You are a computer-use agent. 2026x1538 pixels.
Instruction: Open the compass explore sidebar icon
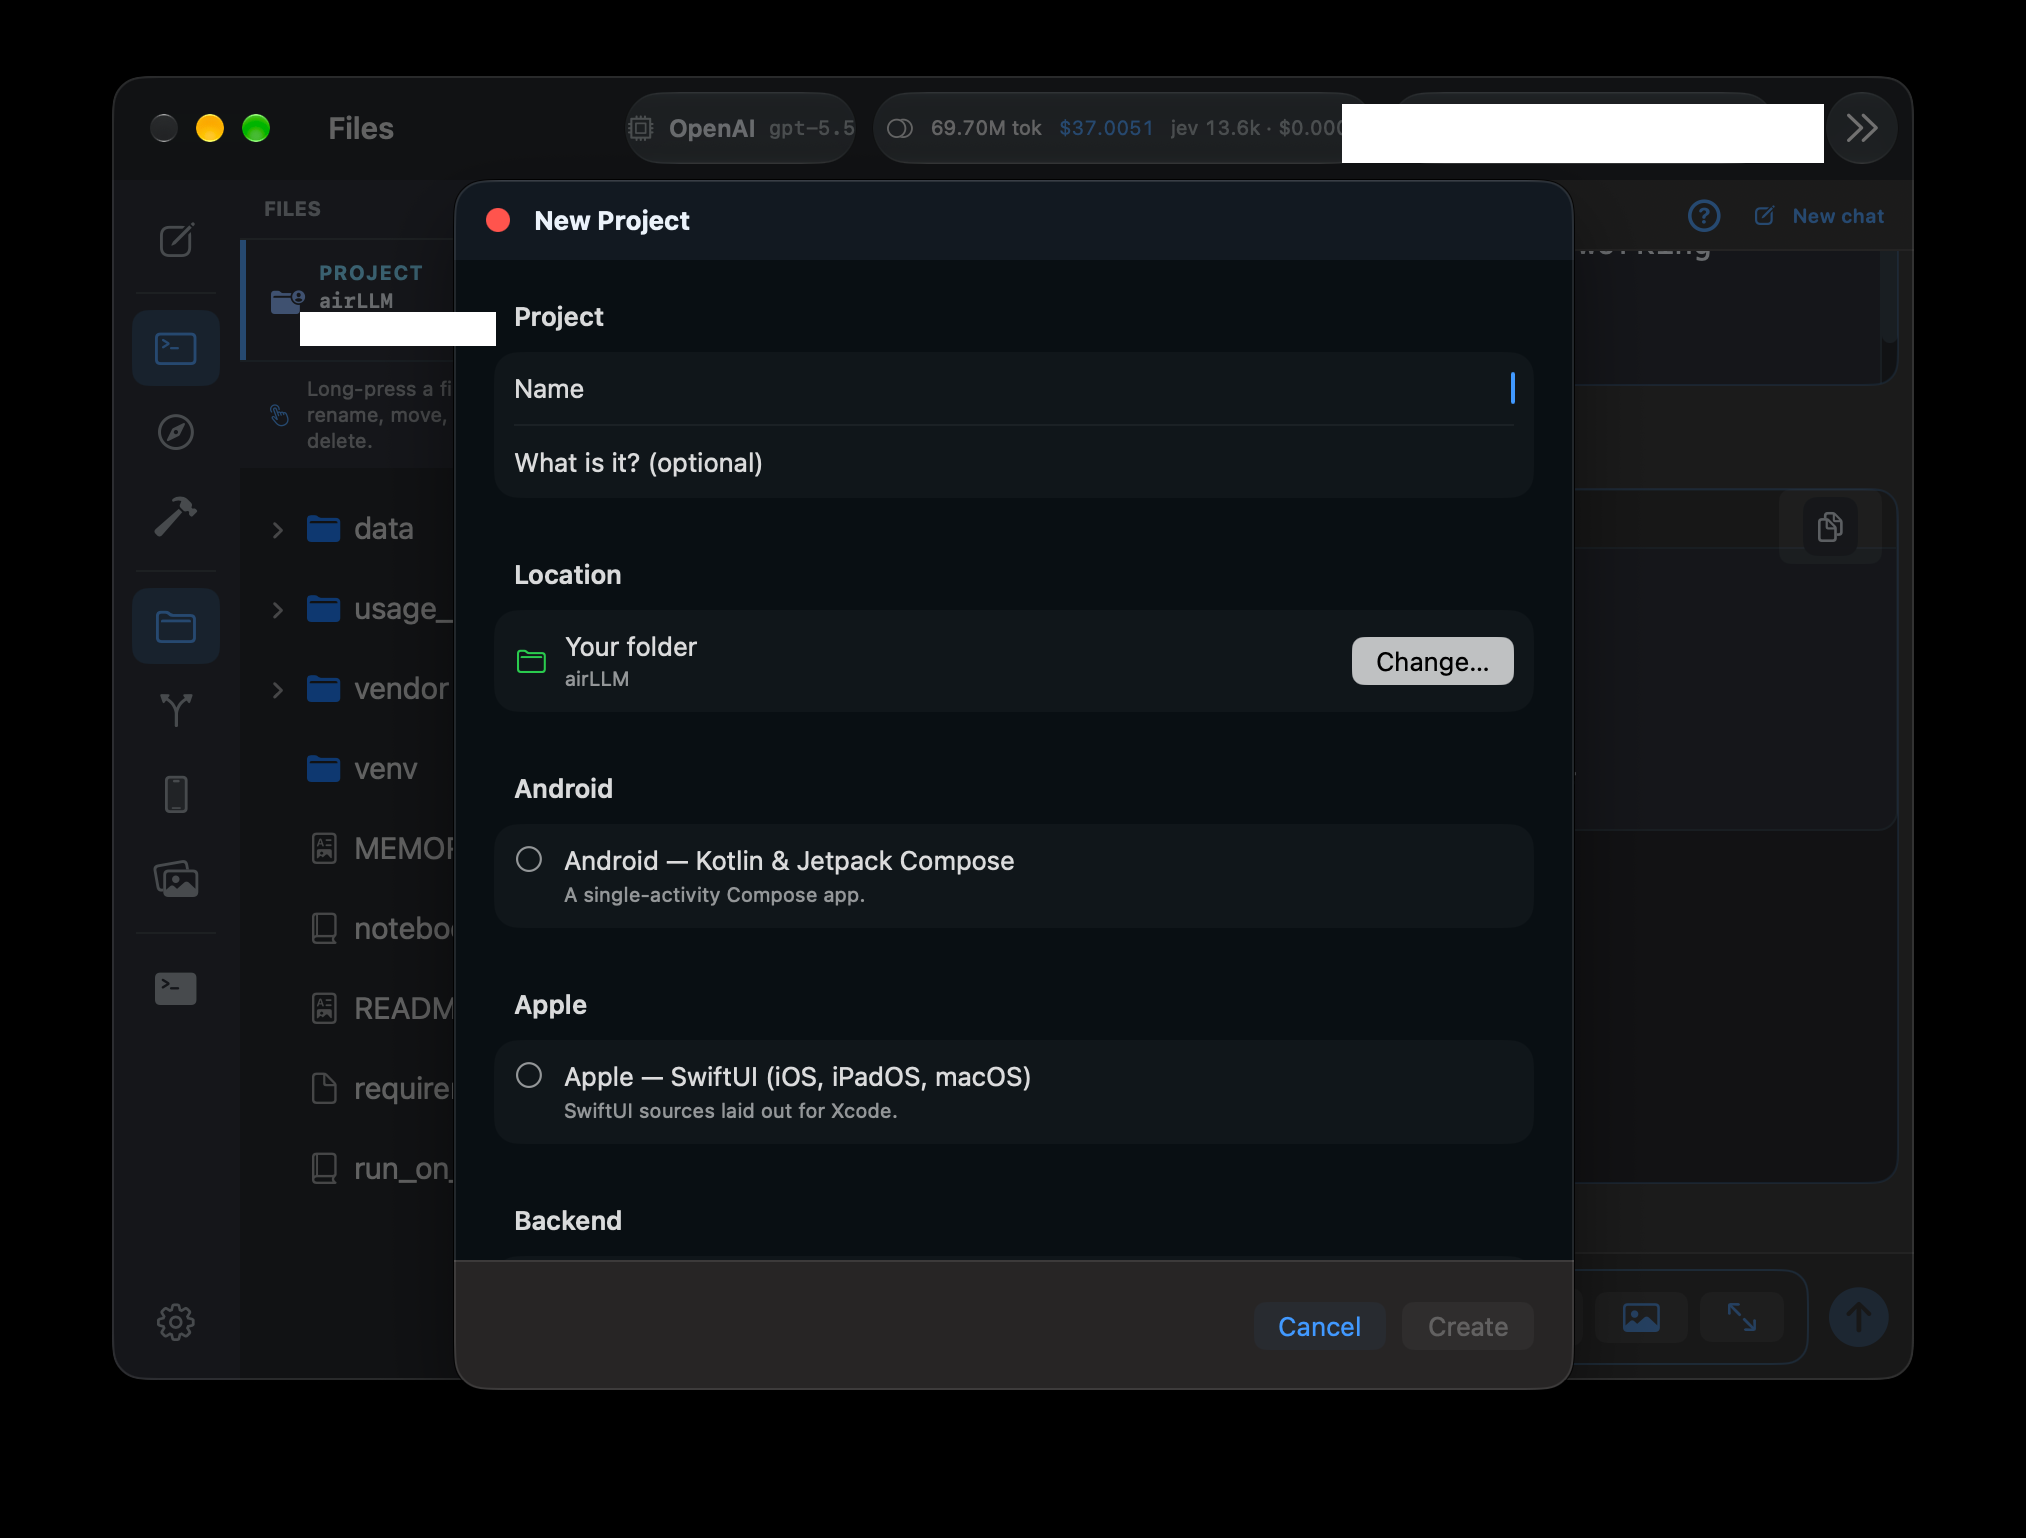point(176,432)
